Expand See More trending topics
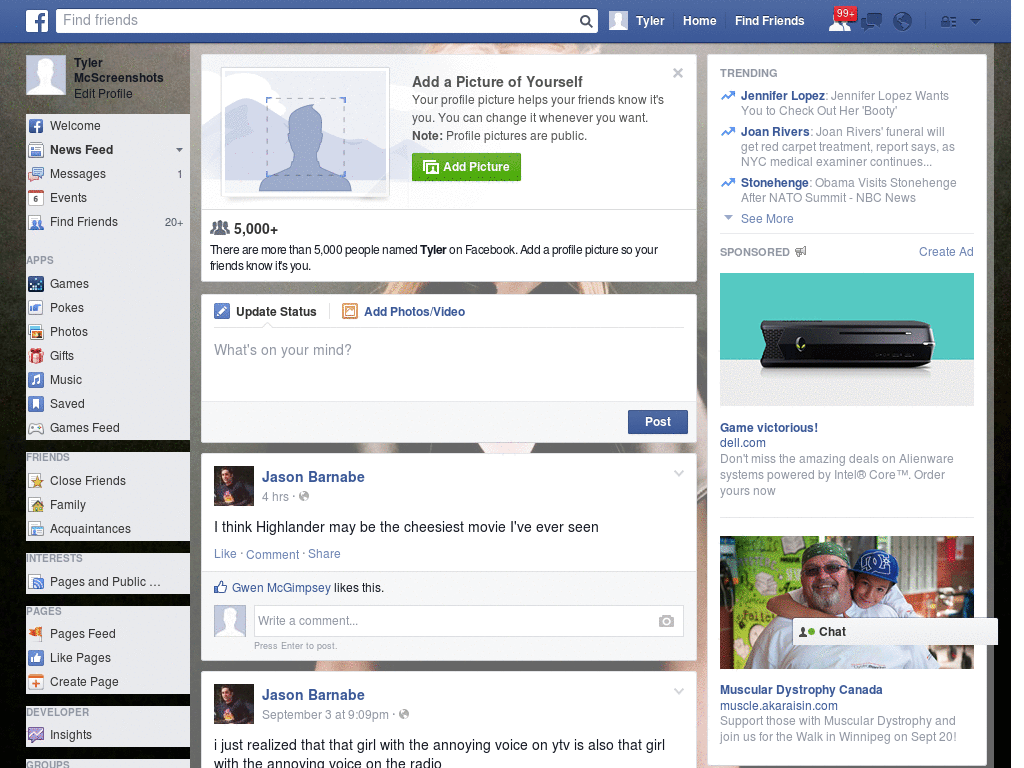Screen dimensions: 1024x768 767,219
